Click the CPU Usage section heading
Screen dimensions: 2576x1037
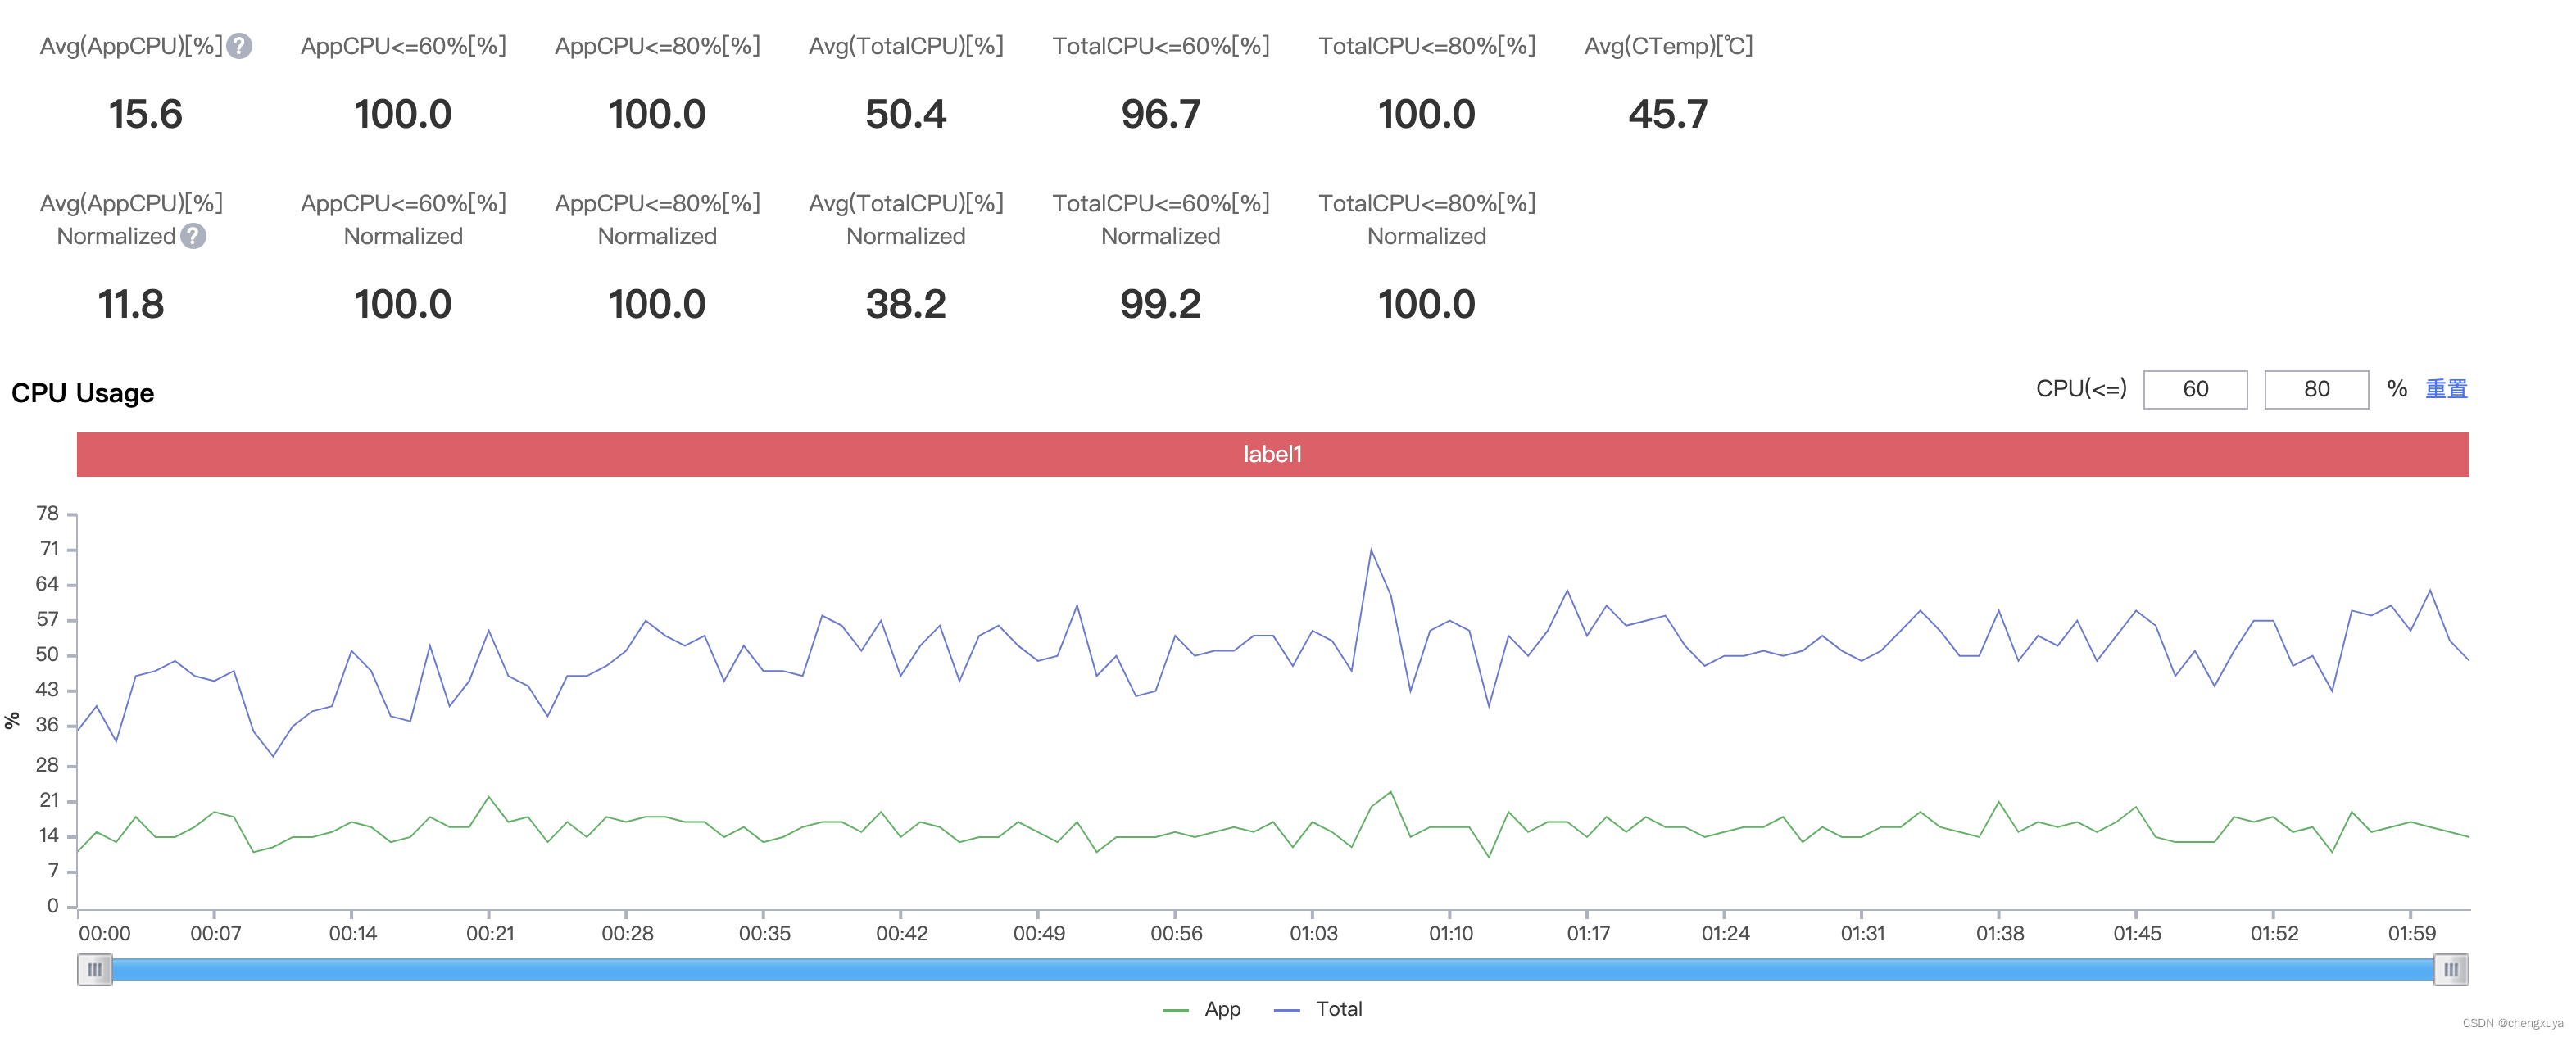pyautogui.click(x=83, y=393)
